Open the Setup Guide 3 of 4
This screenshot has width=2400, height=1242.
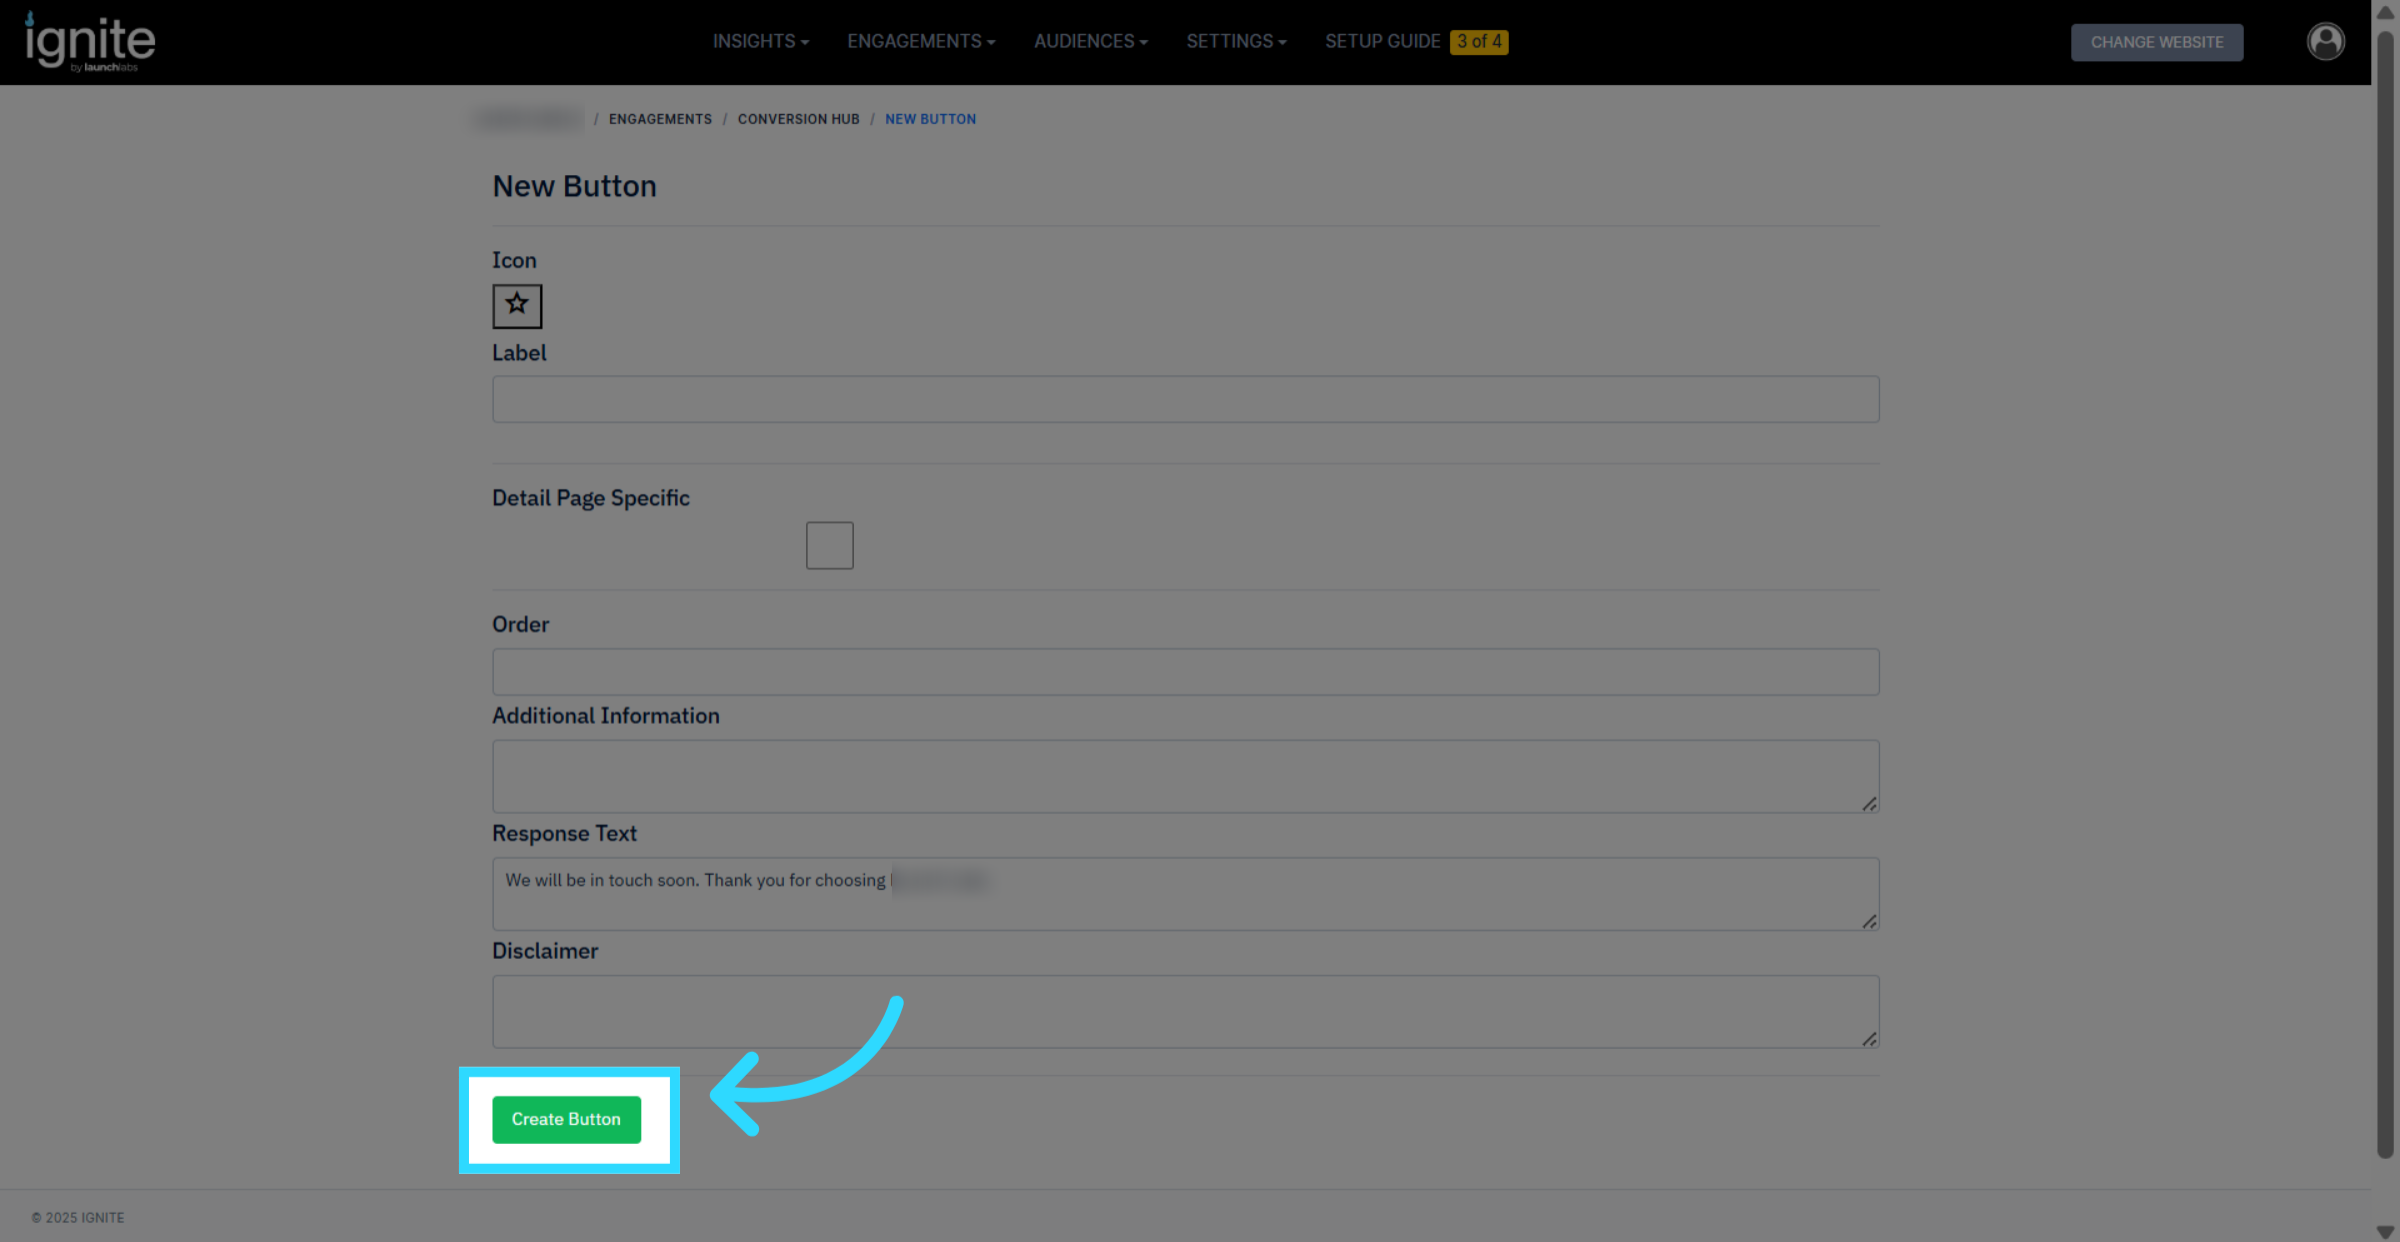(x=1415, y=41)
